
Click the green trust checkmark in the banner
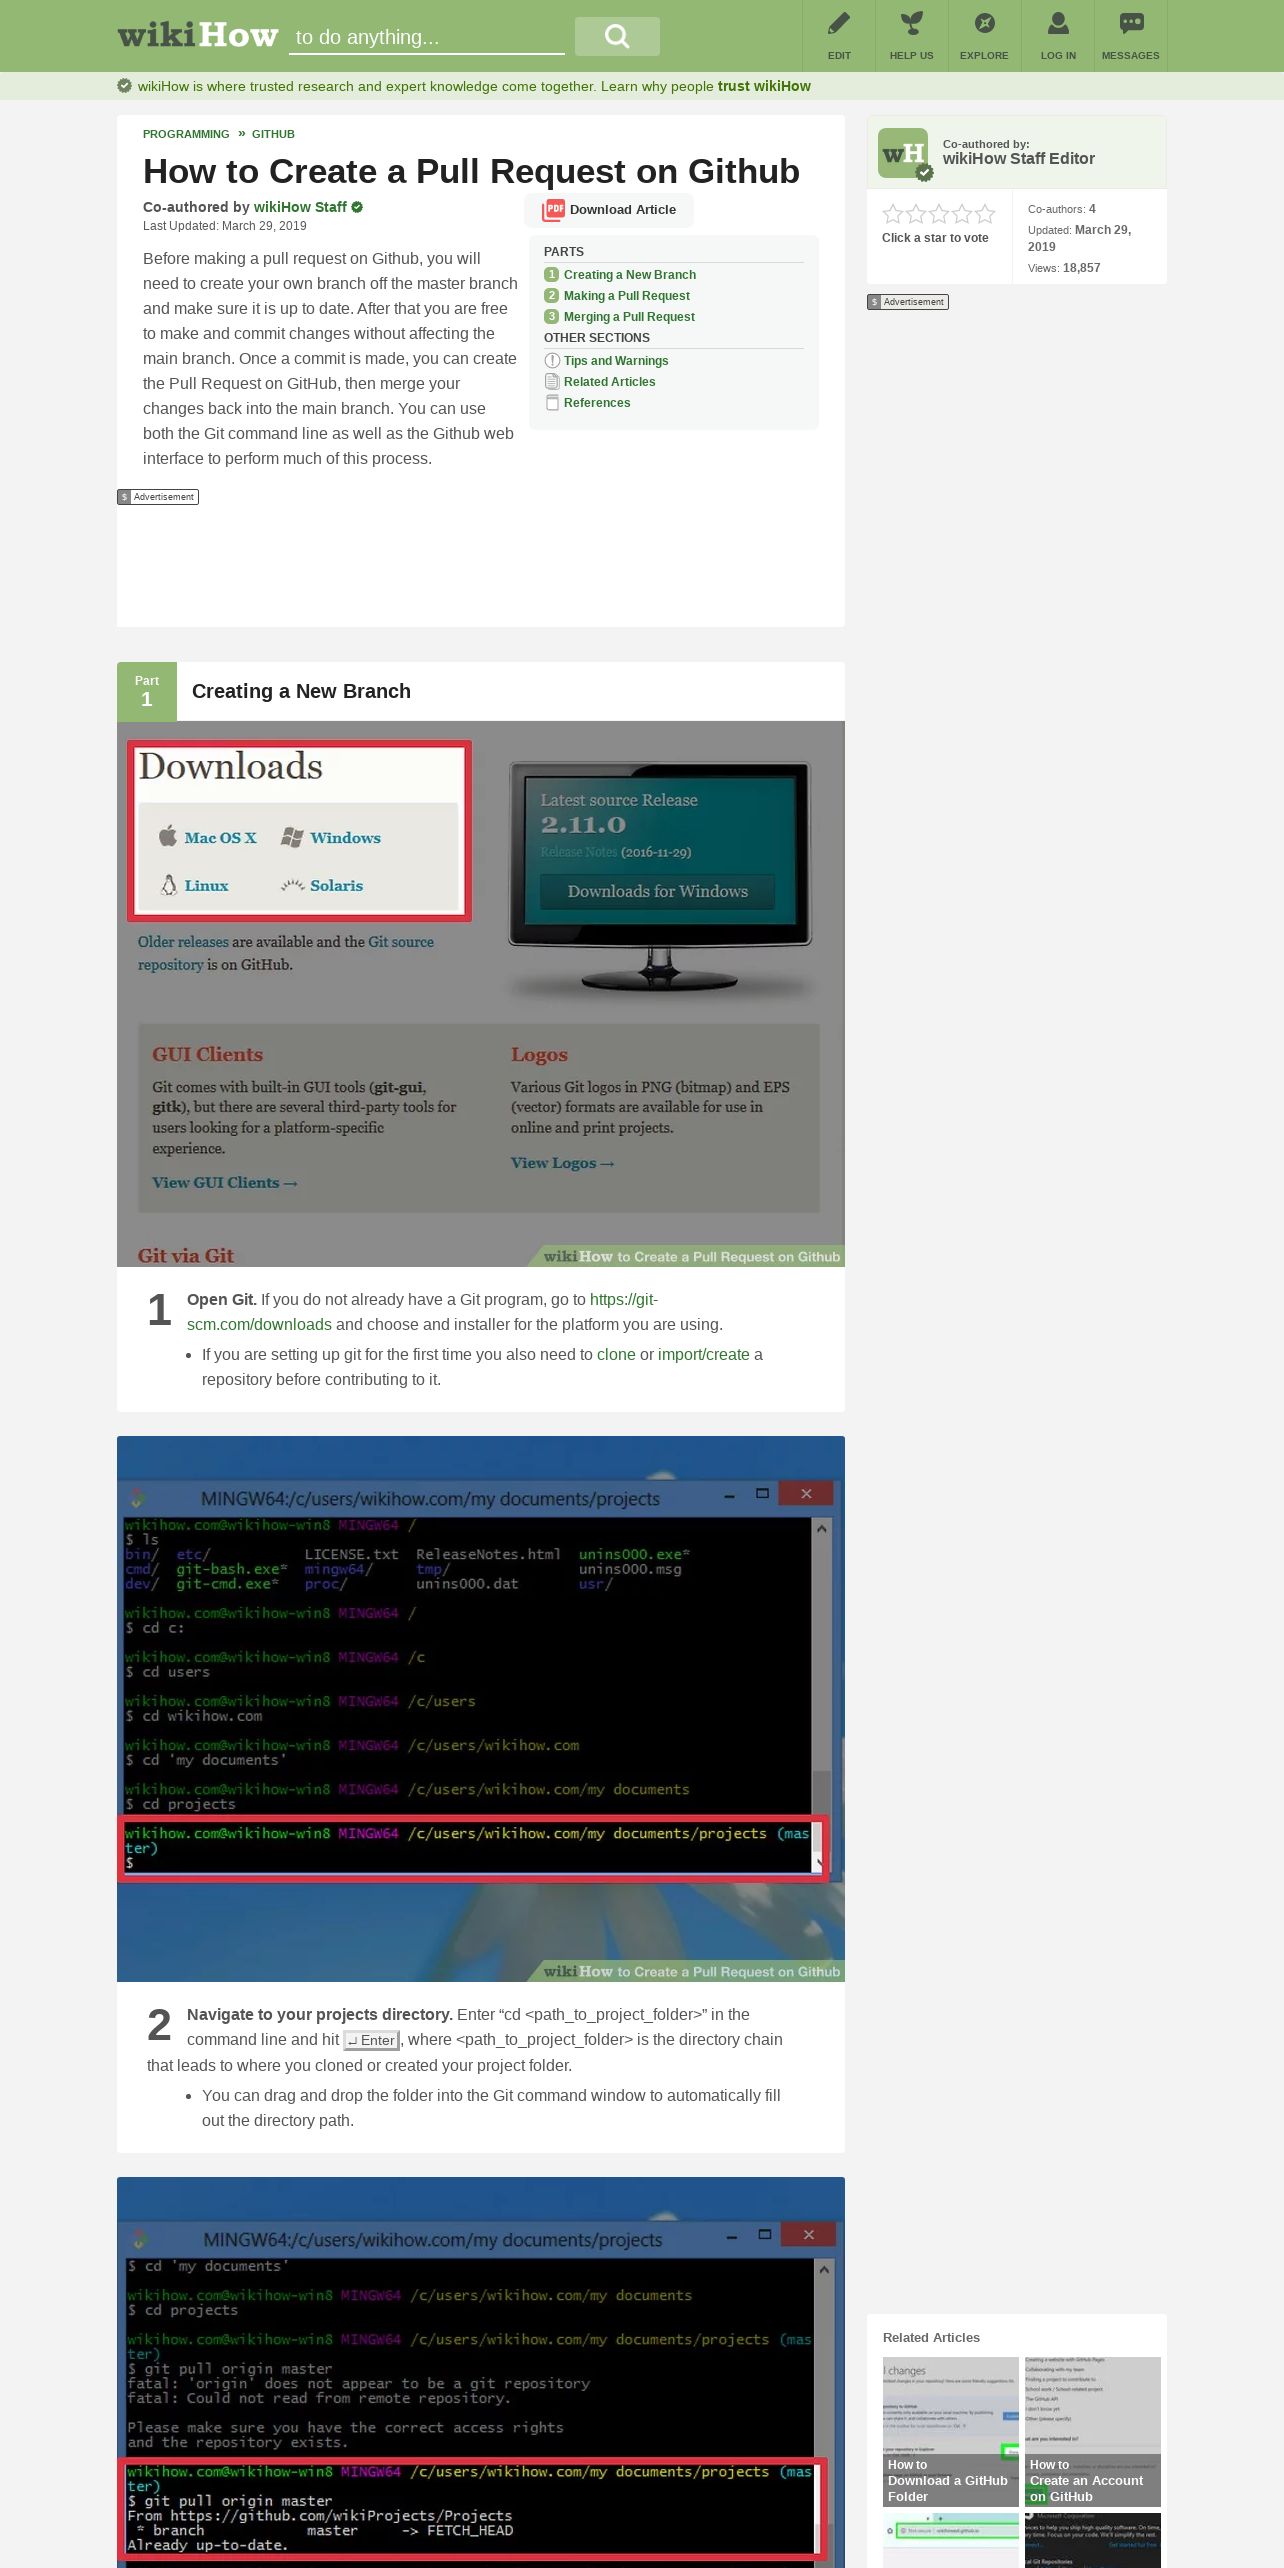(x=124, y=86)
